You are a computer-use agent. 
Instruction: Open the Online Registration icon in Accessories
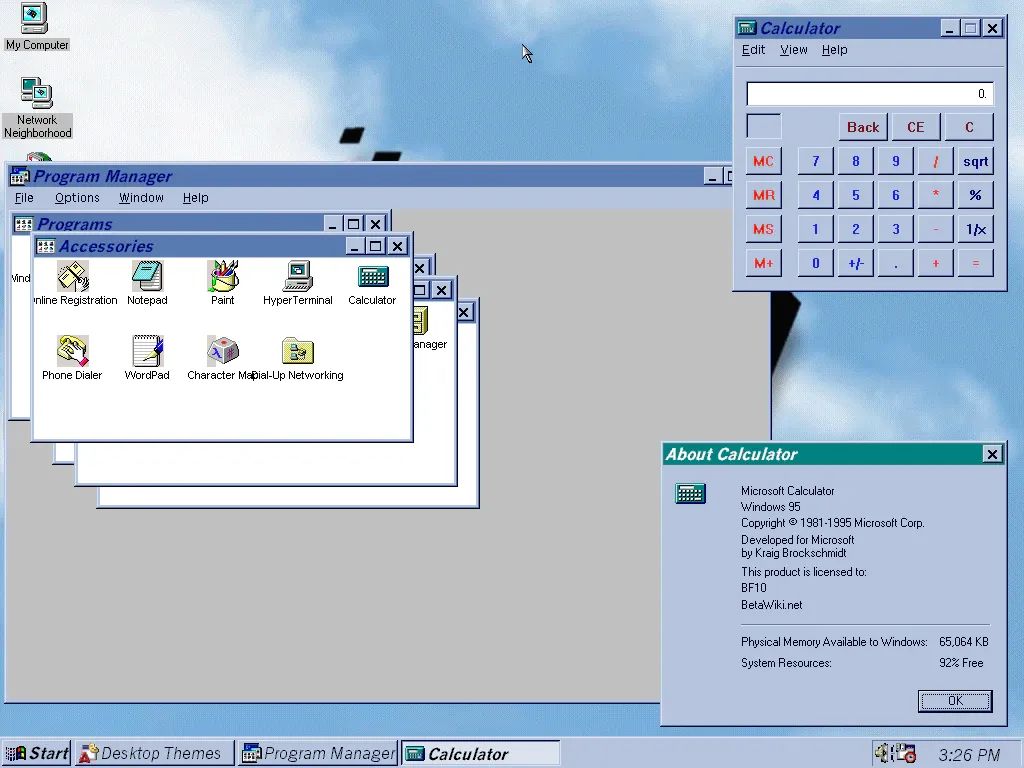(73, 277)
